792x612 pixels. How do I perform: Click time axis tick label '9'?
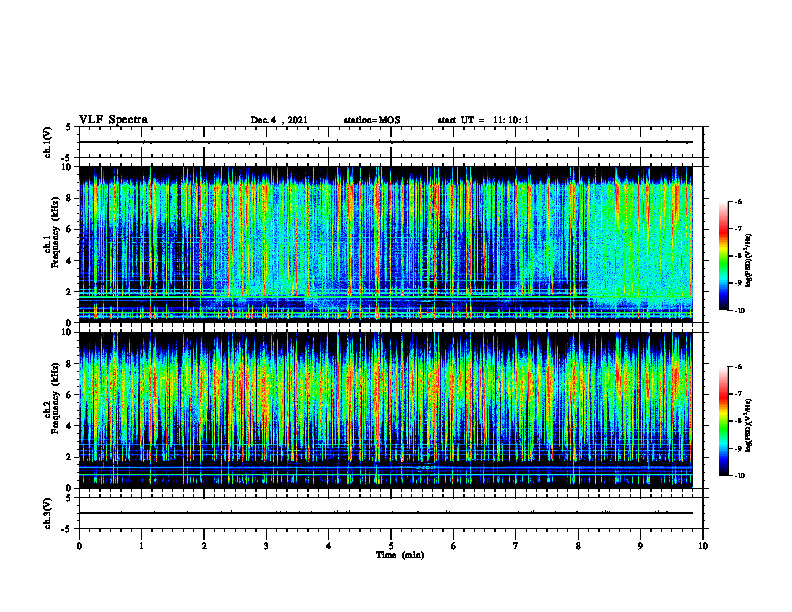640,546
